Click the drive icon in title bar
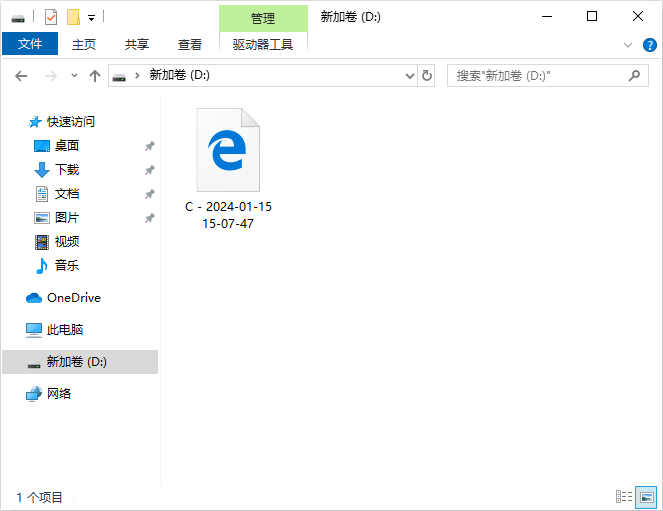Viewport: 663px width, 511px height. pos(18,18)
